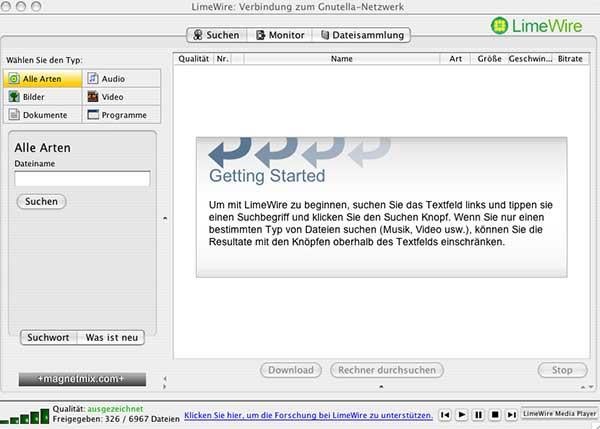Click the LimeWire research support link
The width and height of the screenshot is (600, 429).
308,415
